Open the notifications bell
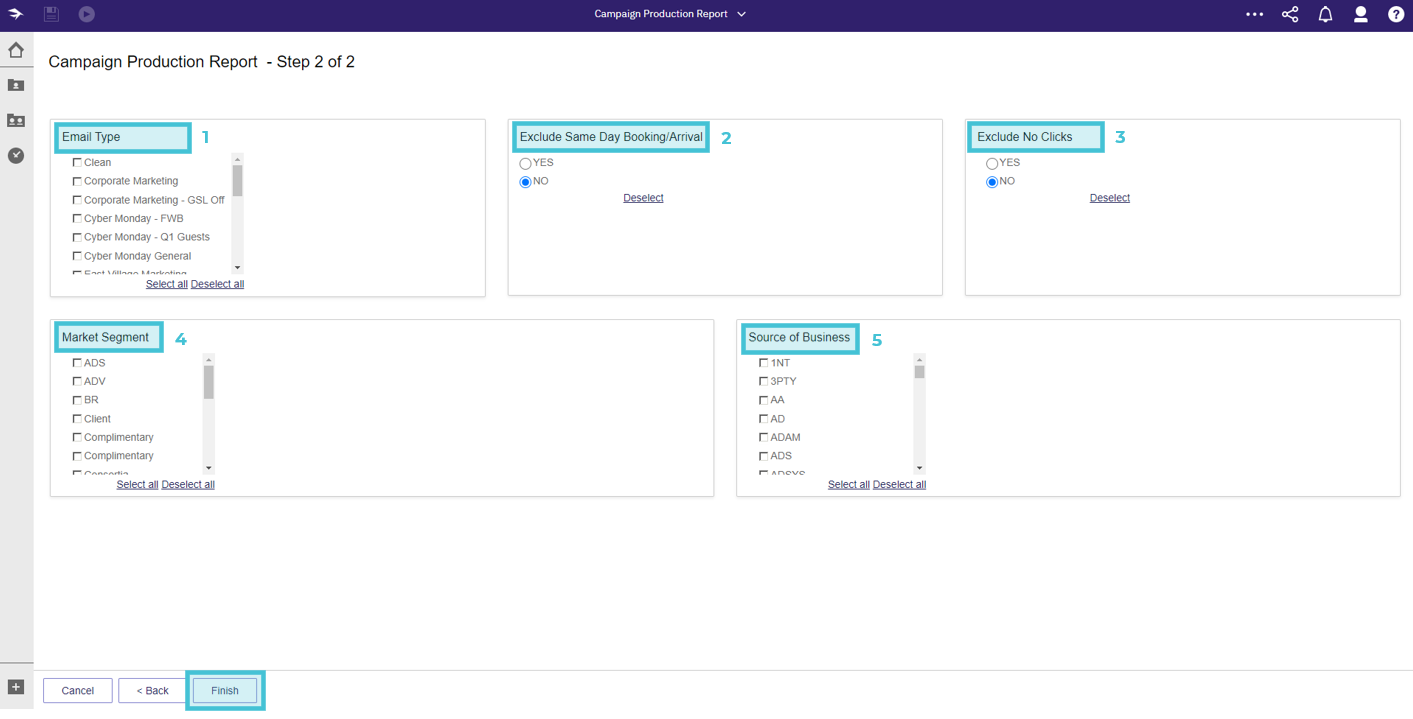 point(1325,14)
